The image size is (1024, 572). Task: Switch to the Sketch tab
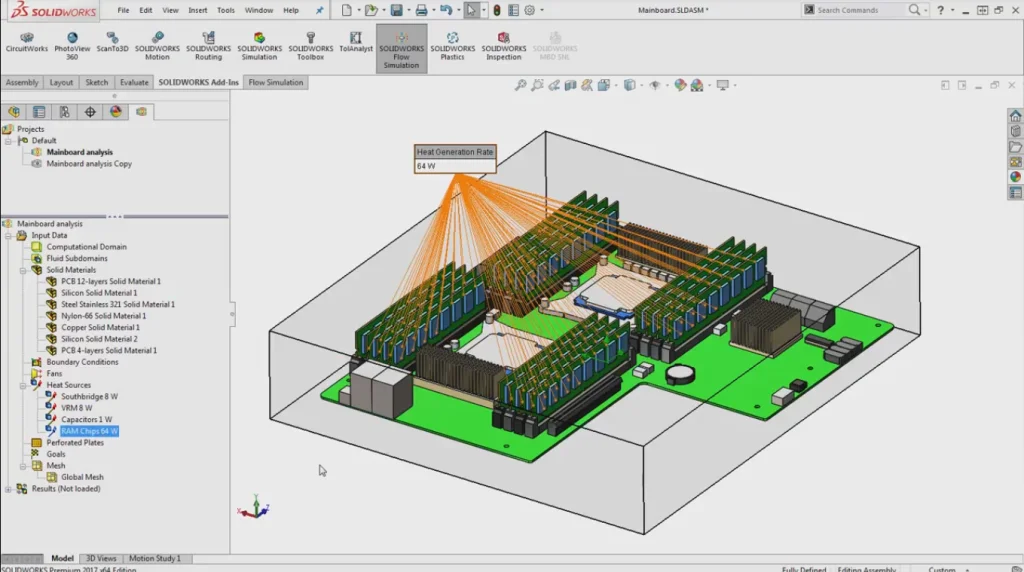[x=97, y=82]
